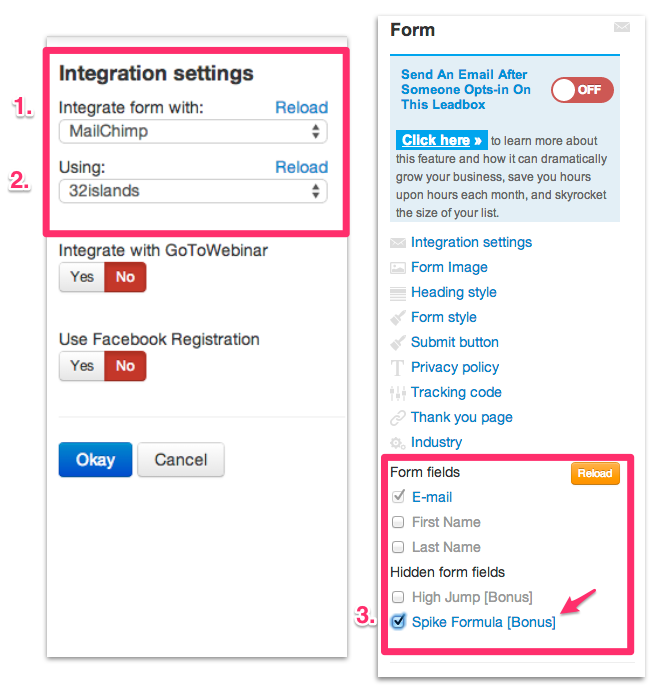Open the MailChimp integration dropdown
The image size is (664, 695).
(x=193, y=132)
